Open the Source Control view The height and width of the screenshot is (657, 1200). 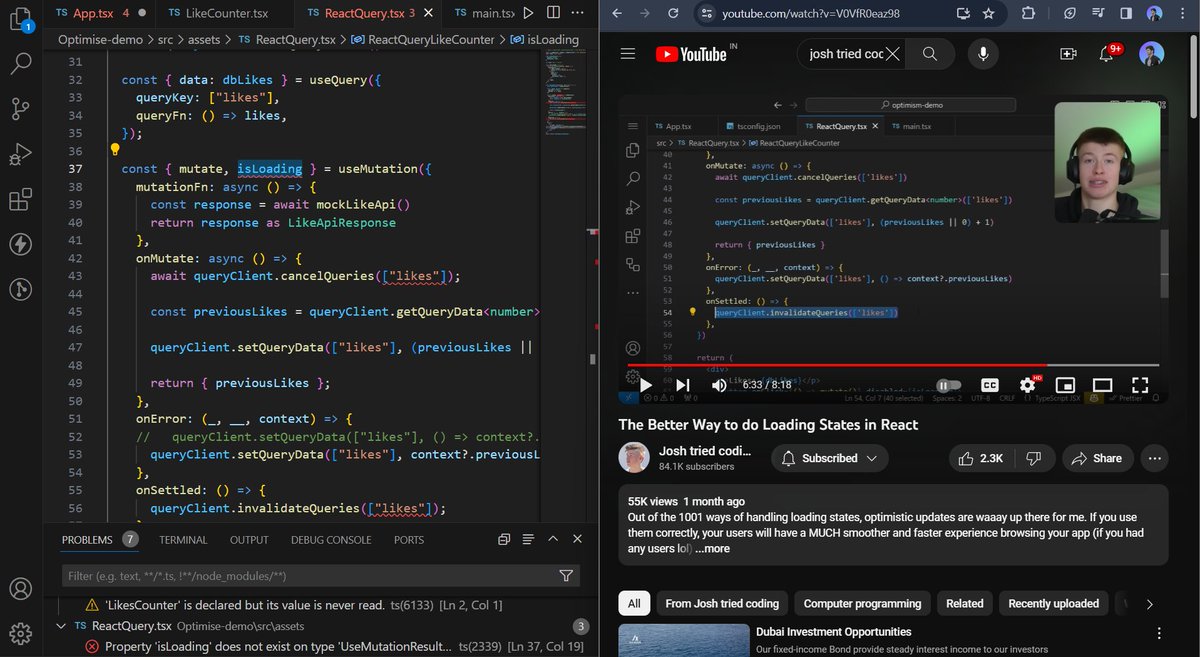[x=21, y=109]
